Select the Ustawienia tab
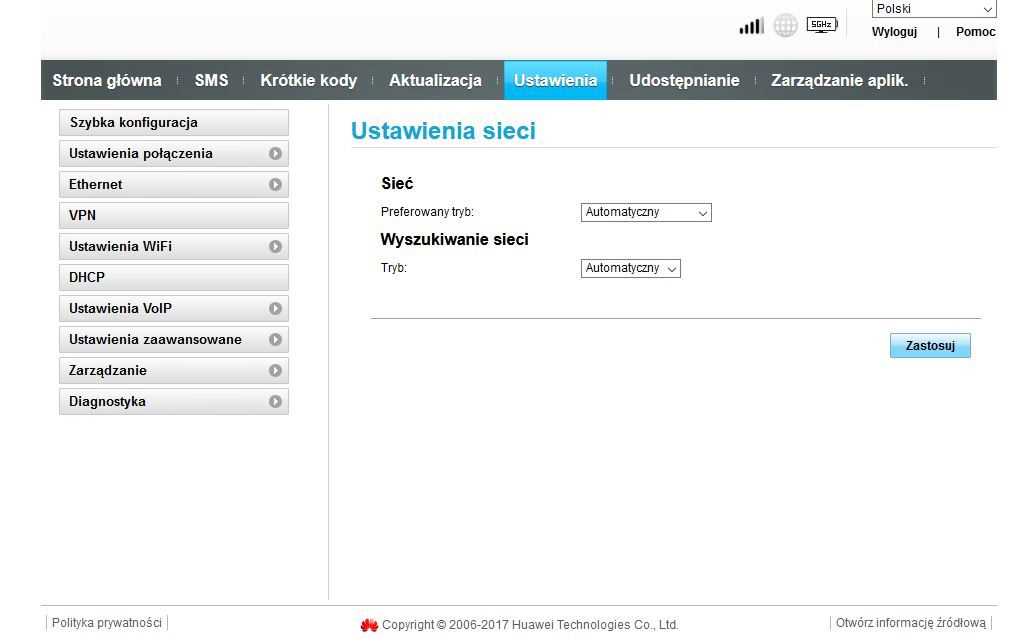This screenshot has height=643, width=1022. click(555, 80)
